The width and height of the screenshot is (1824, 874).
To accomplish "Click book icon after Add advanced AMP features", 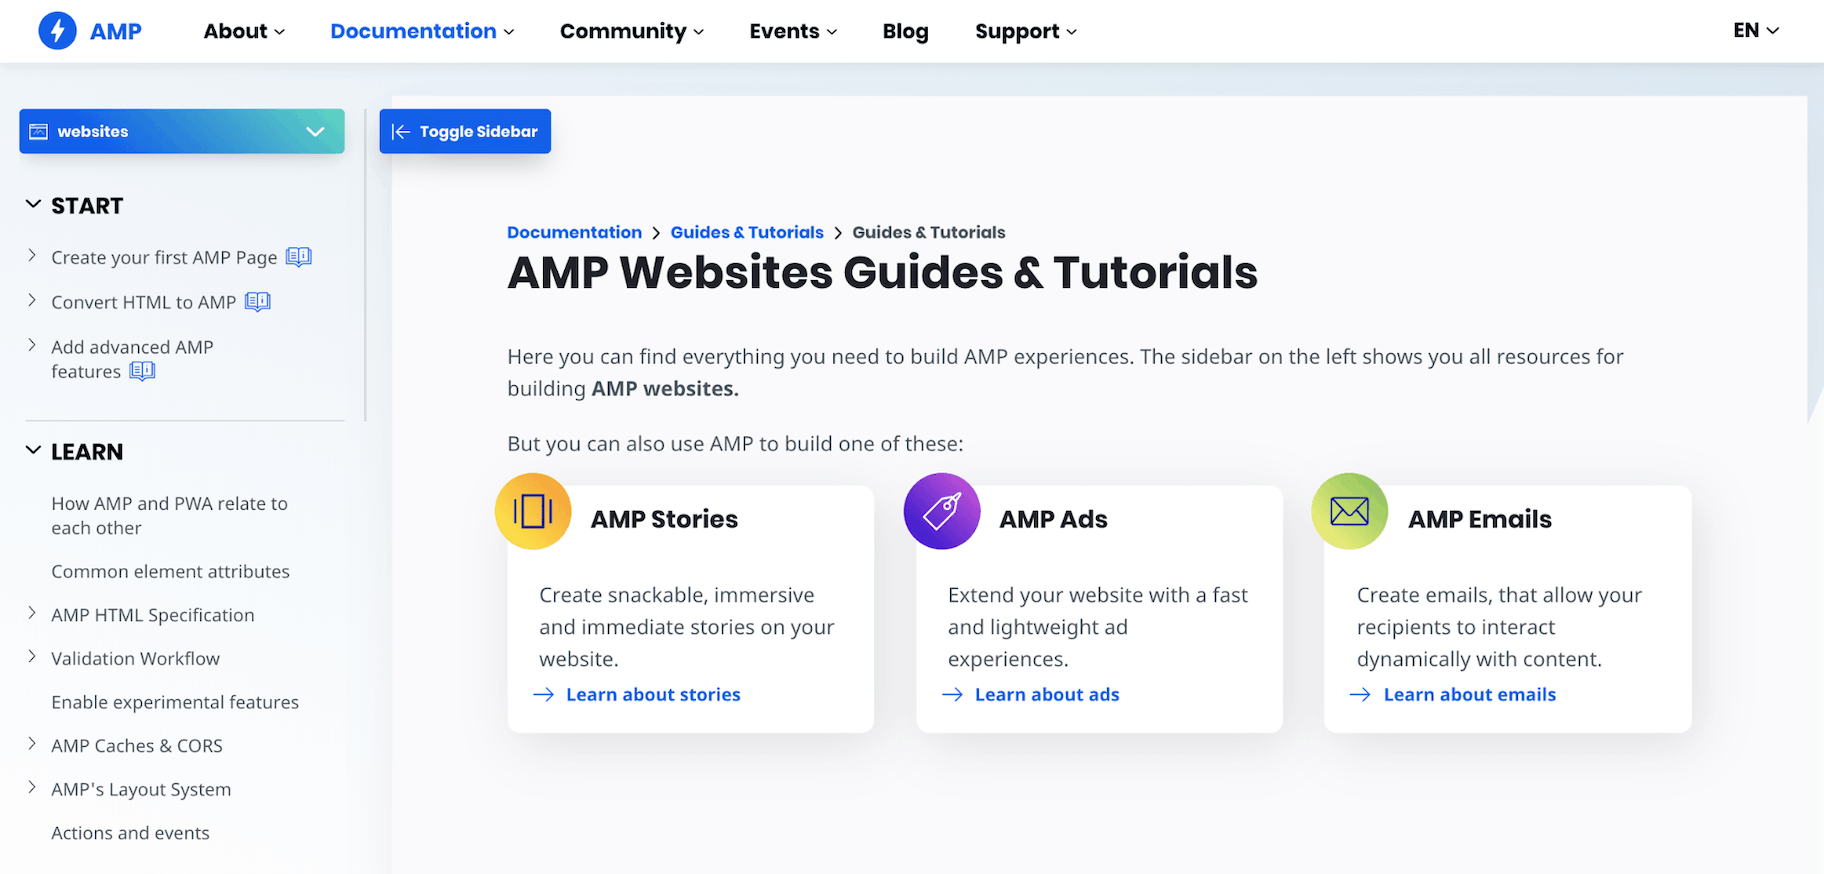I will click(x=142, y=372).
